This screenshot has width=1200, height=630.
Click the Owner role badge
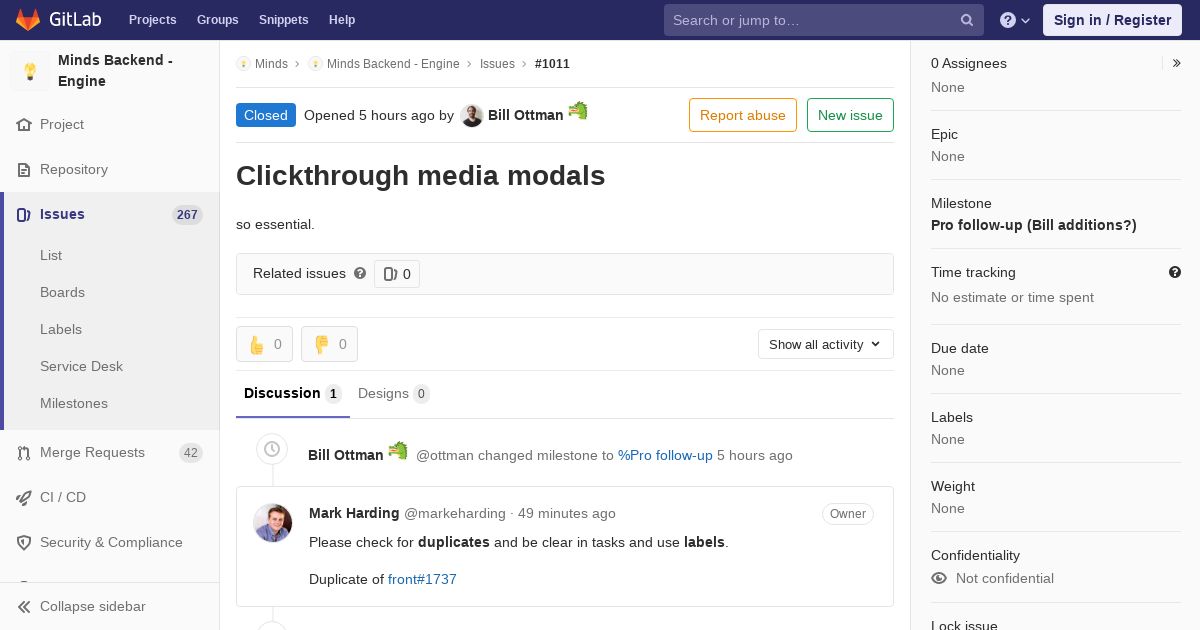click(848, 514)
